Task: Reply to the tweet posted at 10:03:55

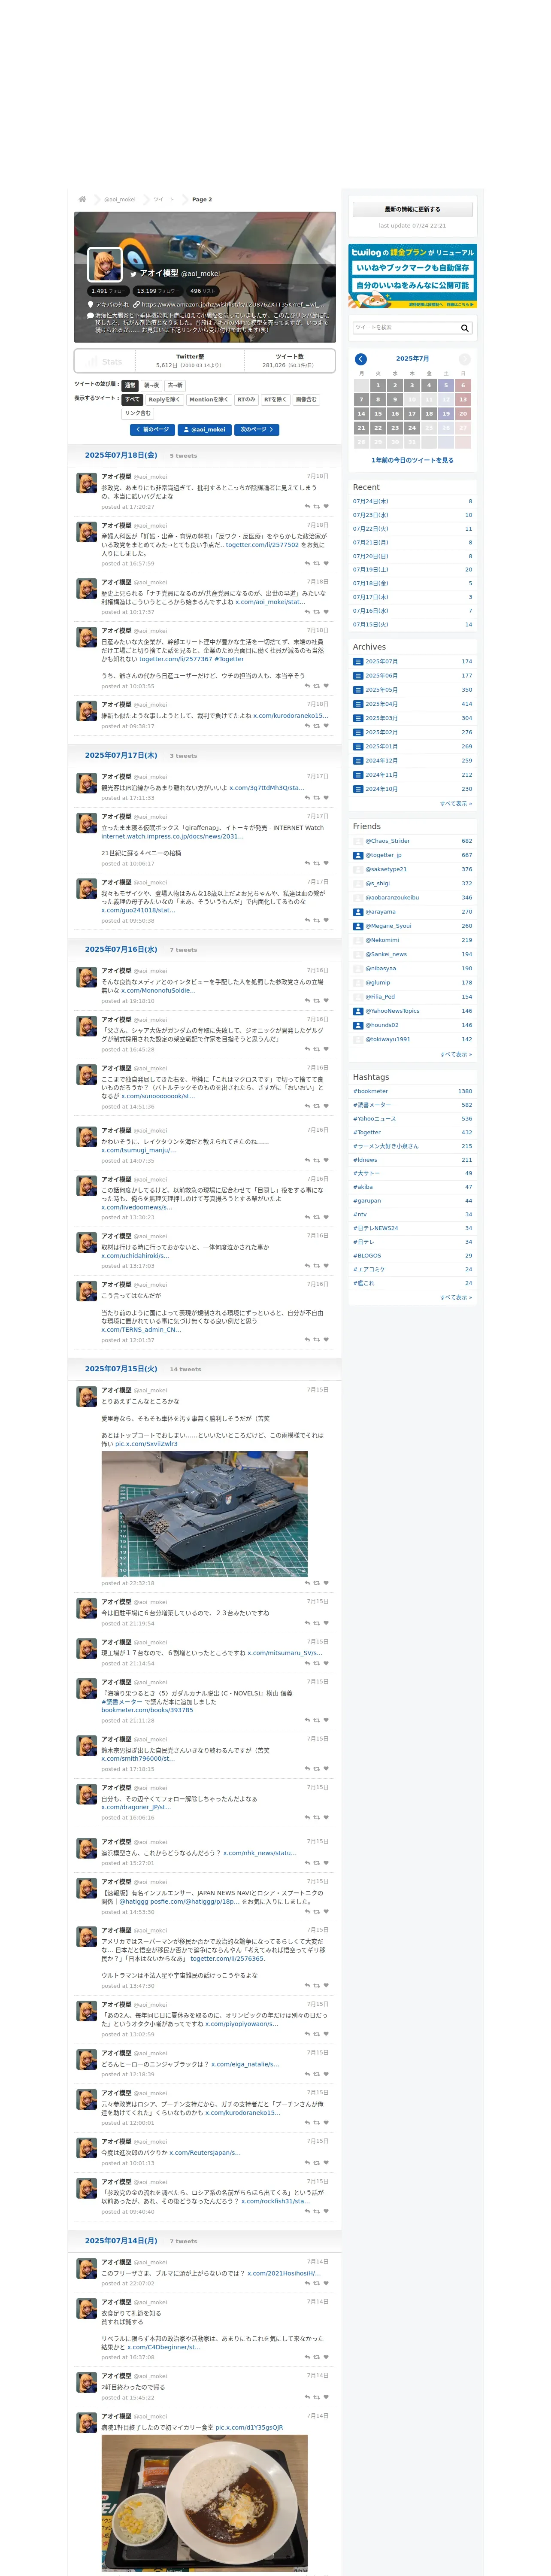Action: pos(307,686)
